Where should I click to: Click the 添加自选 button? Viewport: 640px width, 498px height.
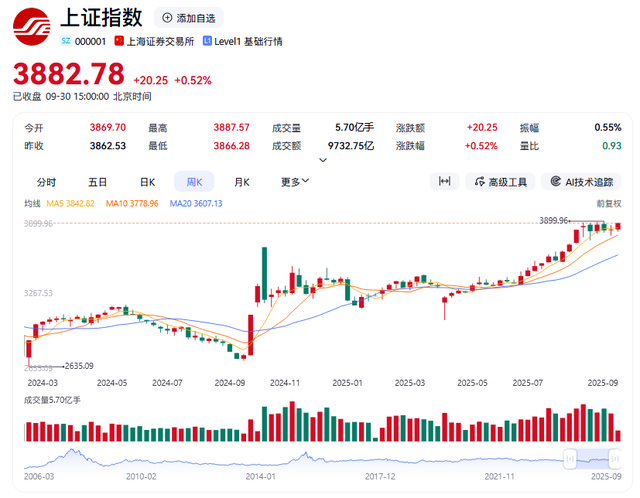(x=189, y=18)
